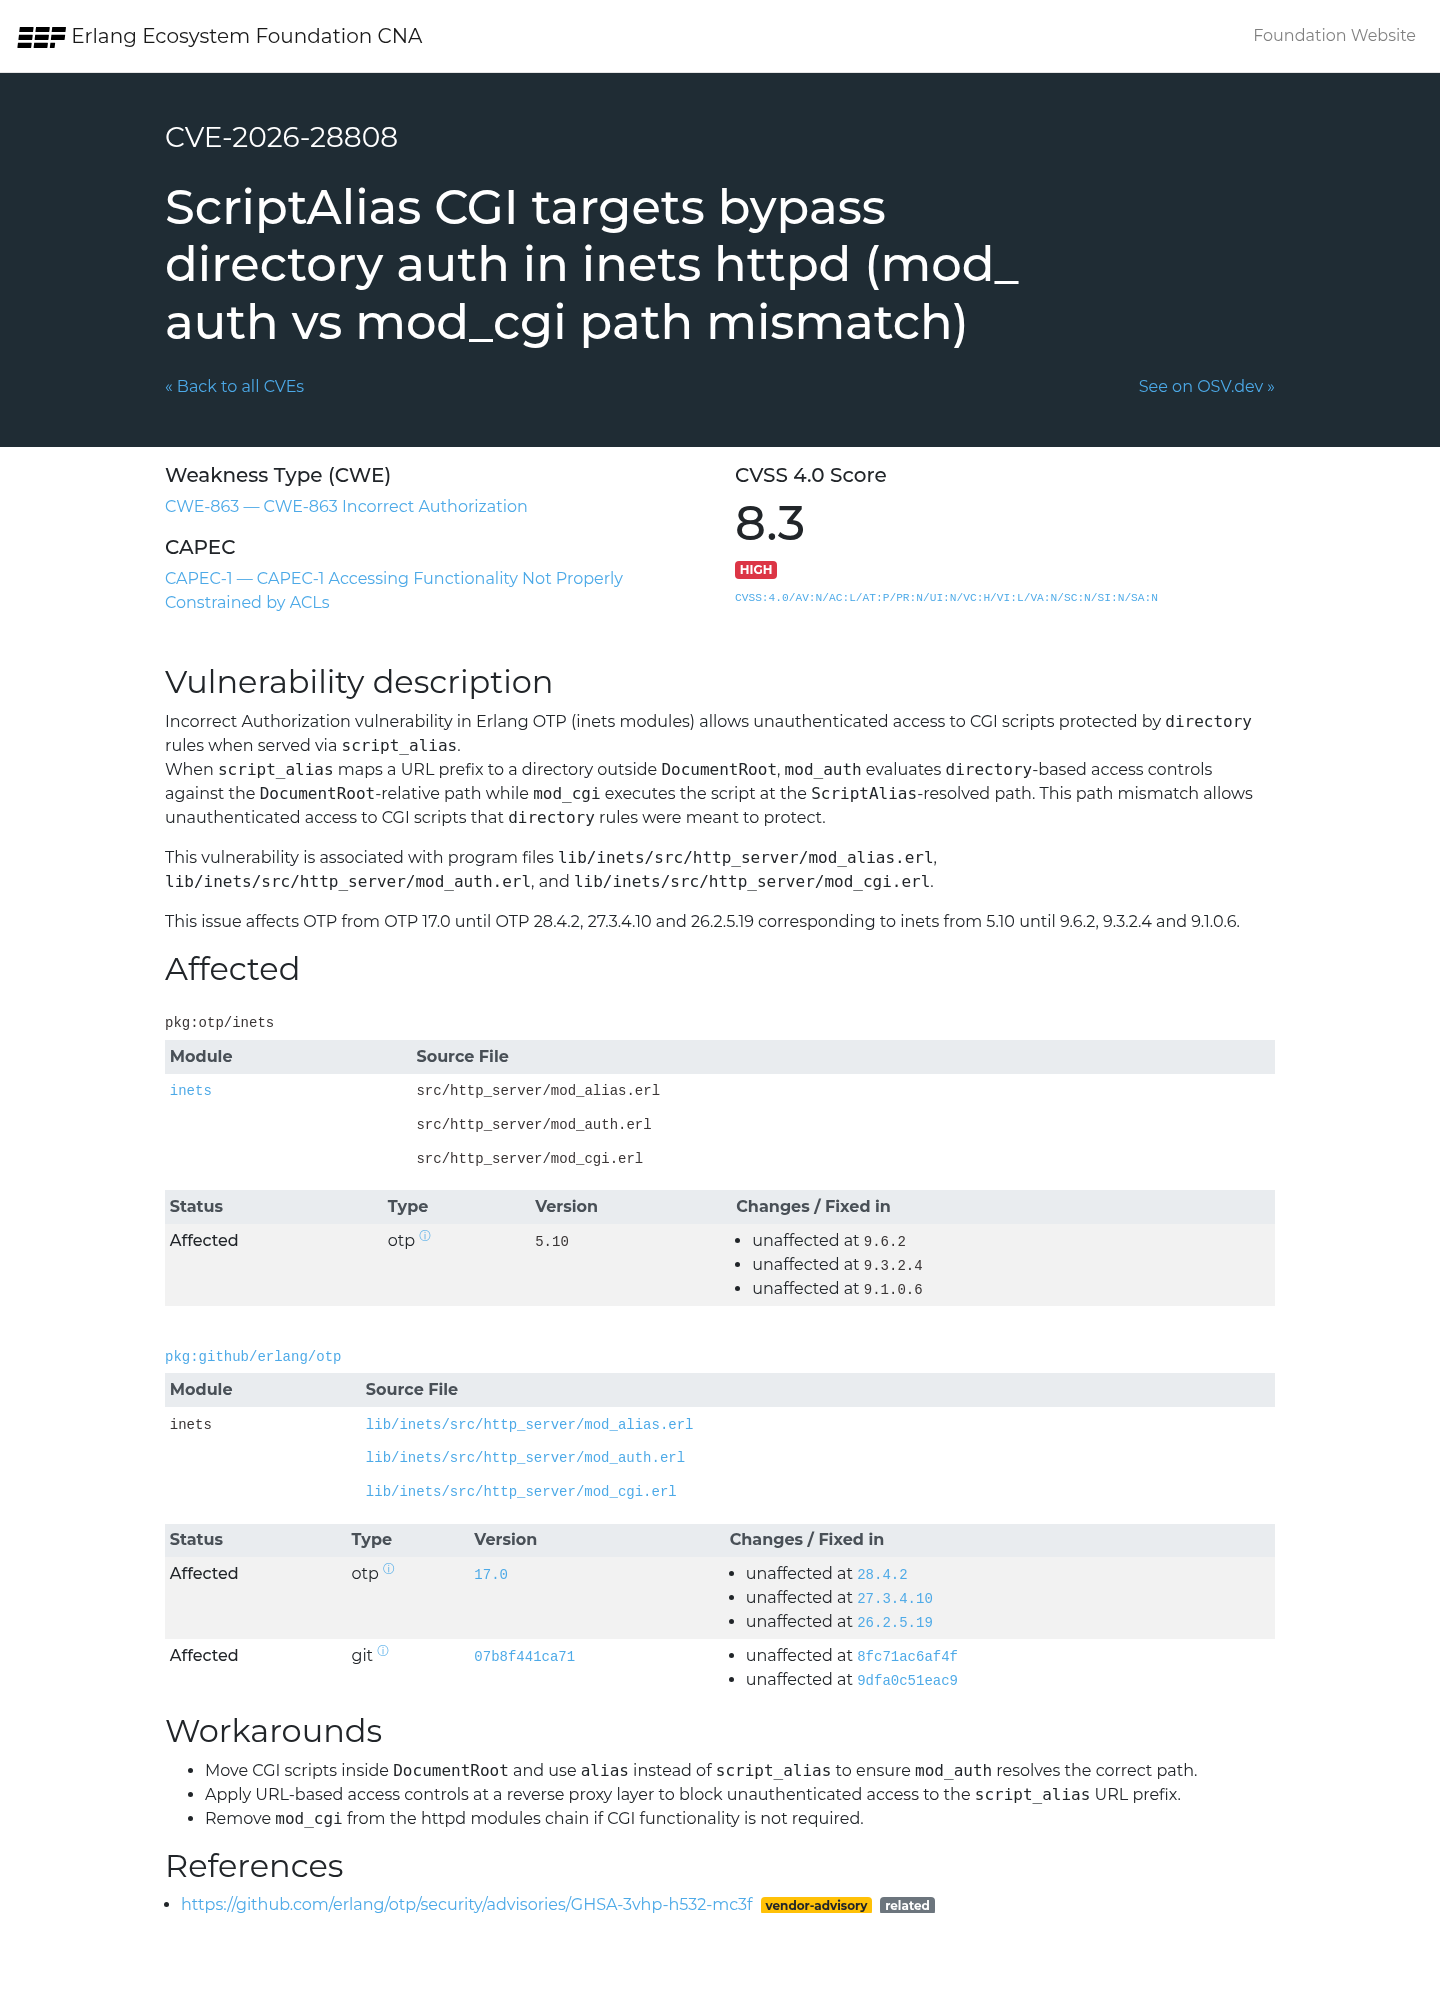1440x2000 pixels.
Task: Open the GHSA-3vhp-h532-mc3f advisory link
Action: pyautogui.click(x=466, y=1904)
